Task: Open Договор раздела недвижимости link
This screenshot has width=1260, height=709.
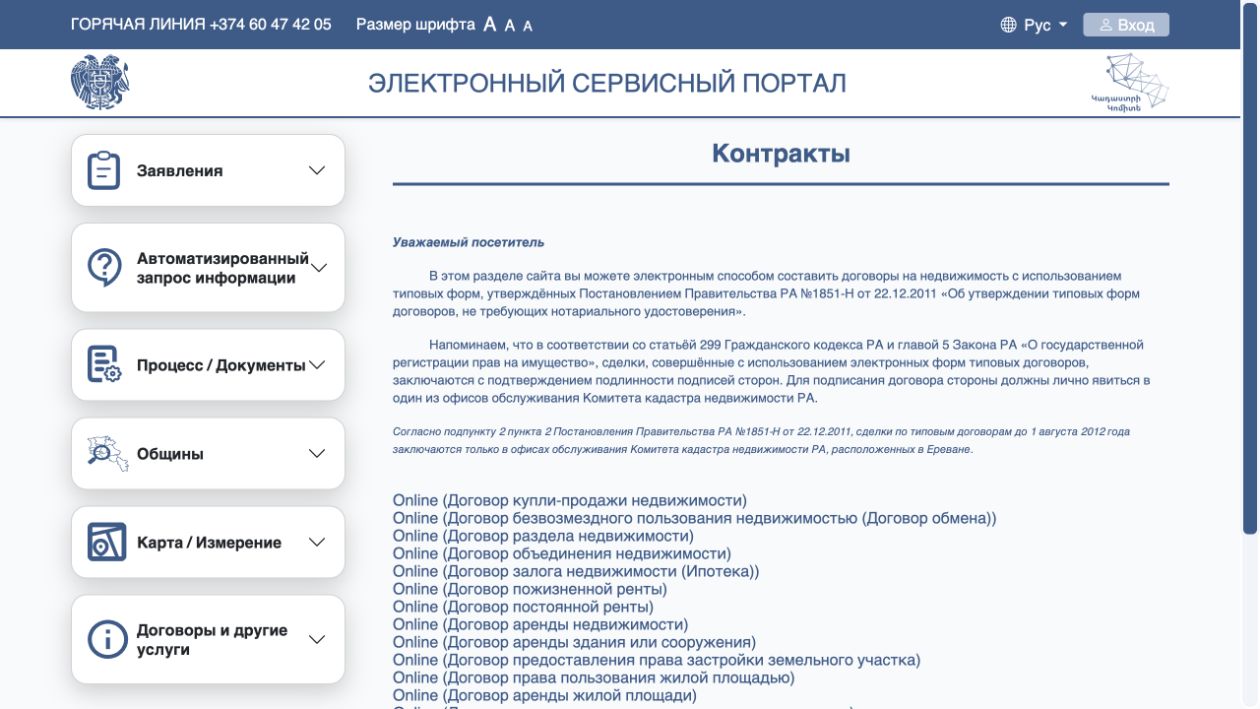Action: point(543,536)
